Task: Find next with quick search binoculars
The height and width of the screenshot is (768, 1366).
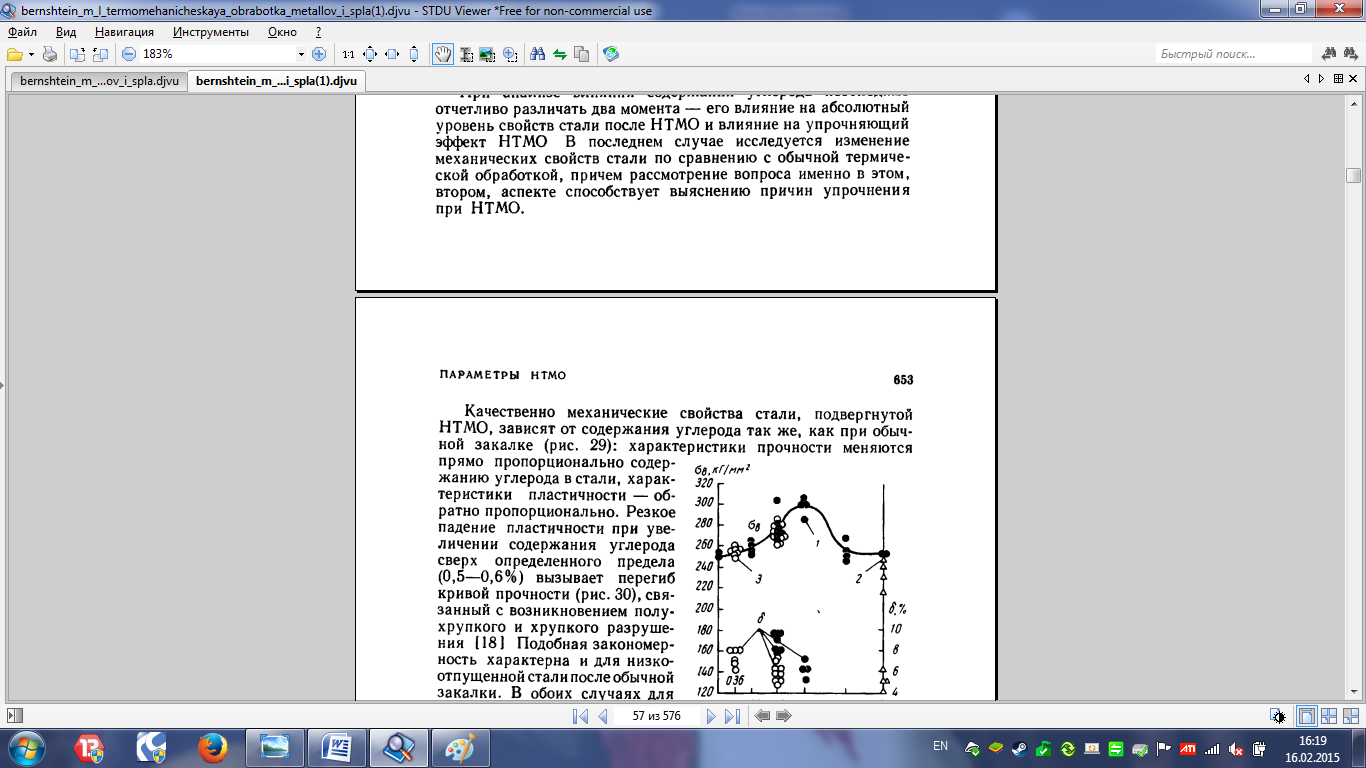Action: (x=1351, y=54)
